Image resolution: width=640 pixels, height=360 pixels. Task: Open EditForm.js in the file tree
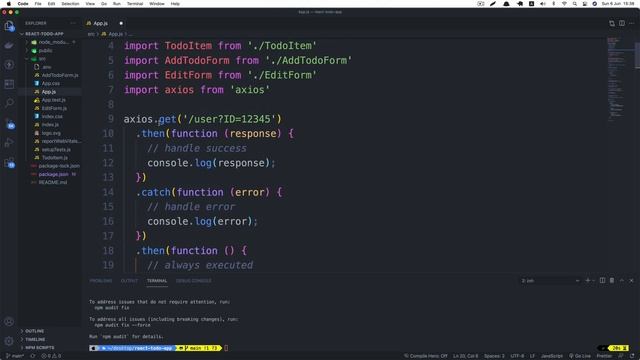pyautogui.click(x=54, y=108)
